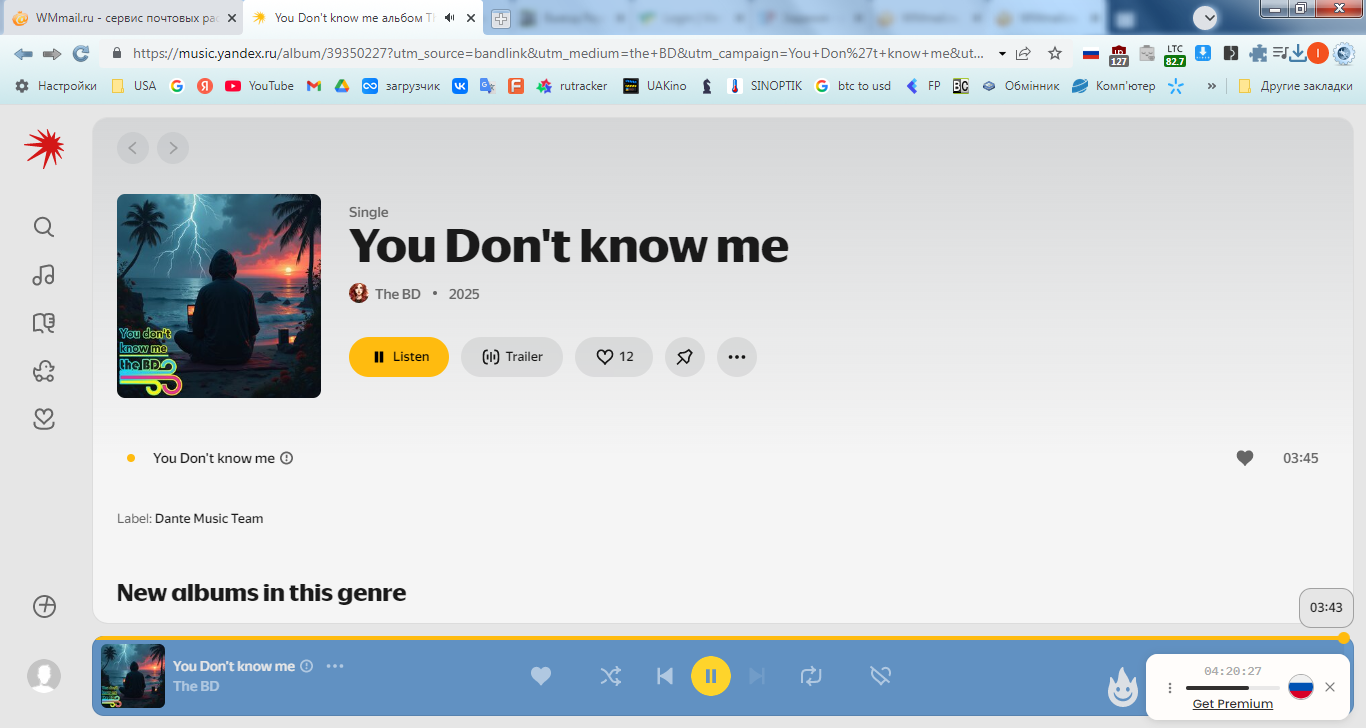
Task: Open the UAKino bookmark
Action: [x=654, y=86]
